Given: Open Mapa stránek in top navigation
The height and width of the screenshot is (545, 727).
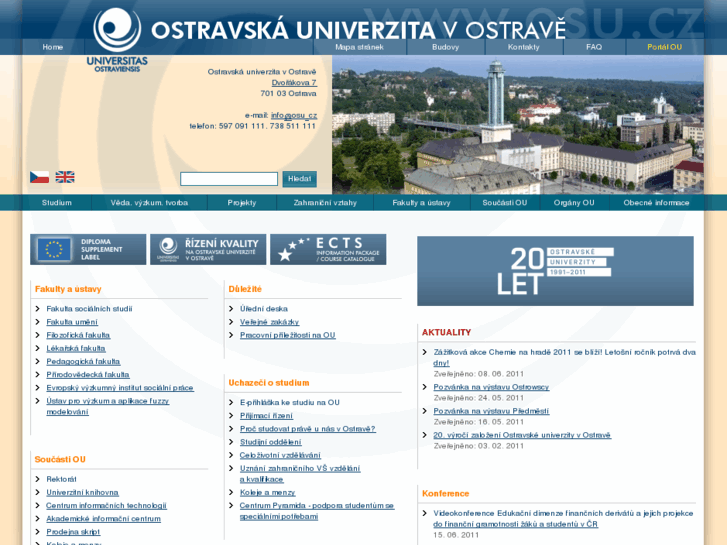Looking at the screenshot, I should click(359, 47).
